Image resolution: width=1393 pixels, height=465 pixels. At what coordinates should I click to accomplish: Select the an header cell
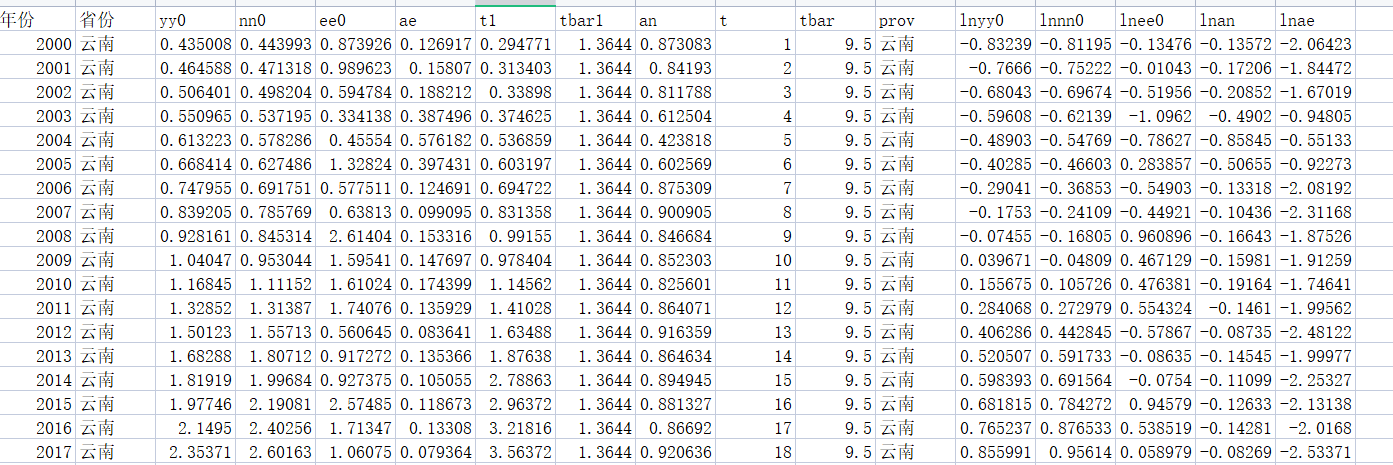(x=676, y=20)
